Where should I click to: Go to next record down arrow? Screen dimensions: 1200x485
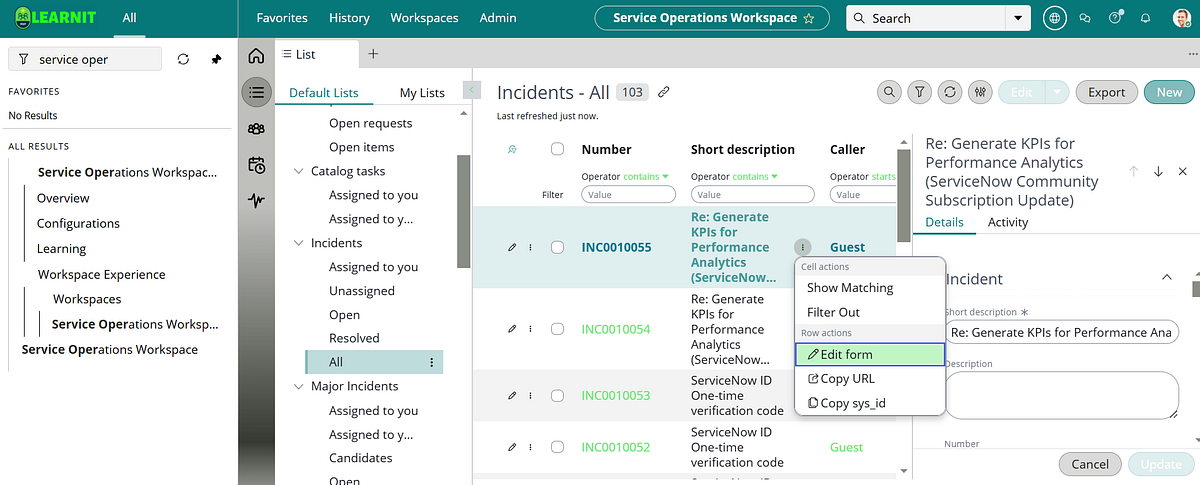[1158, 171]
